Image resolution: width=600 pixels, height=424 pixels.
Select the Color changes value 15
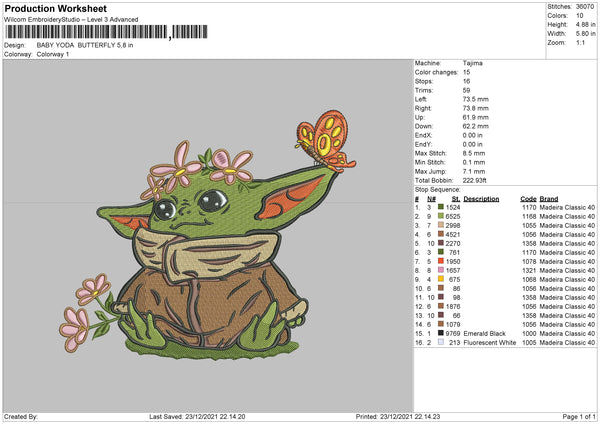[466, 72]
